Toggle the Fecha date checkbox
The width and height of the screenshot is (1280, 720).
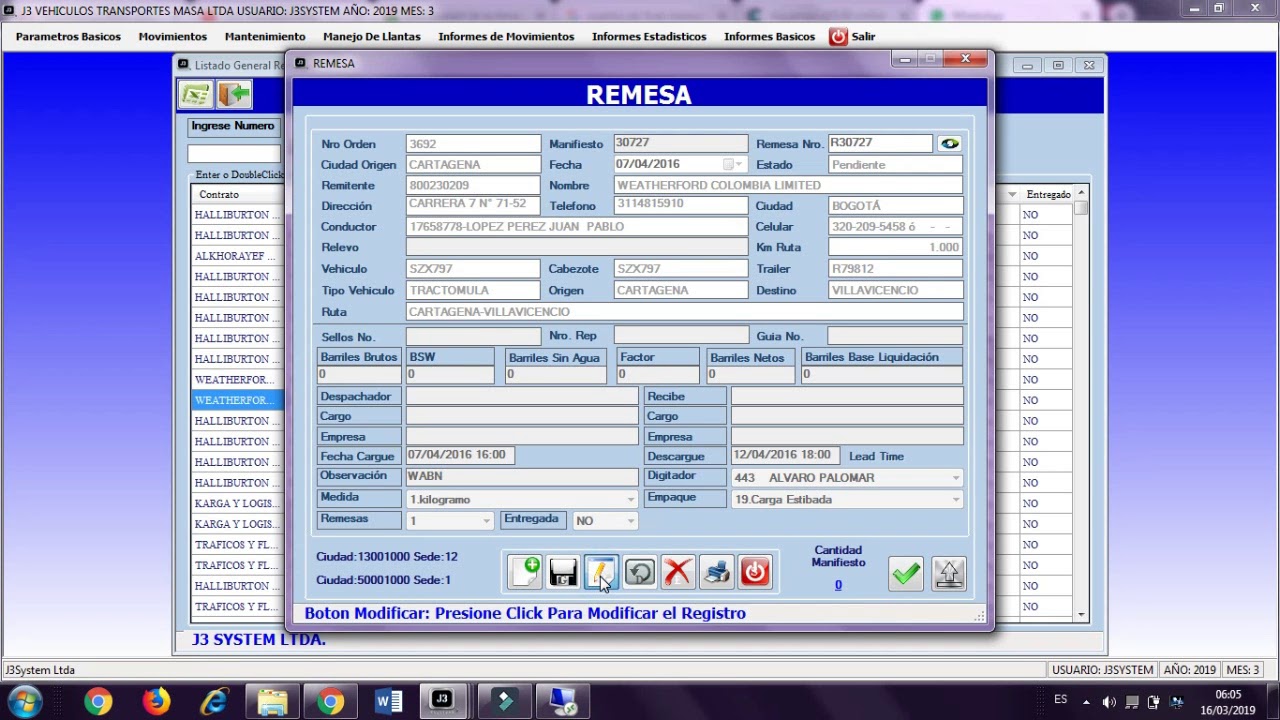click(727, 164)
